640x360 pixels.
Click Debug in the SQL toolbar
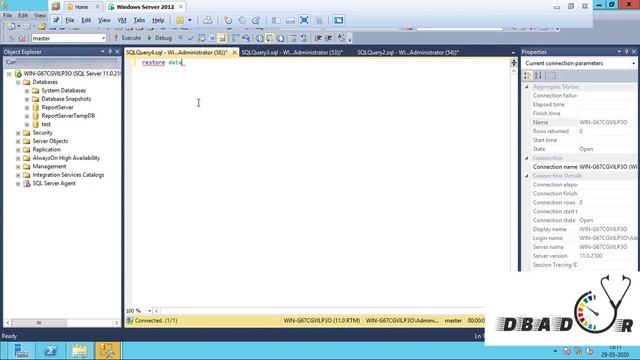click(x=159, y=38)
